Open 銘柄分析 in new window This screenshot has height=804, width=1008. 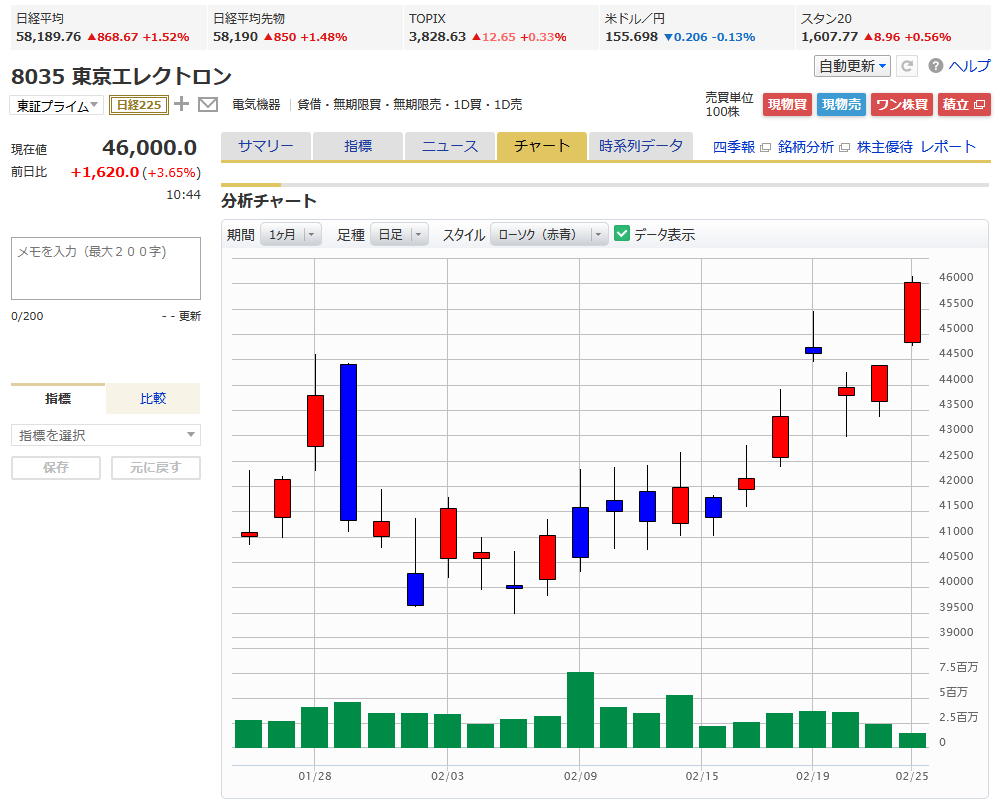(x=813, y=147)
